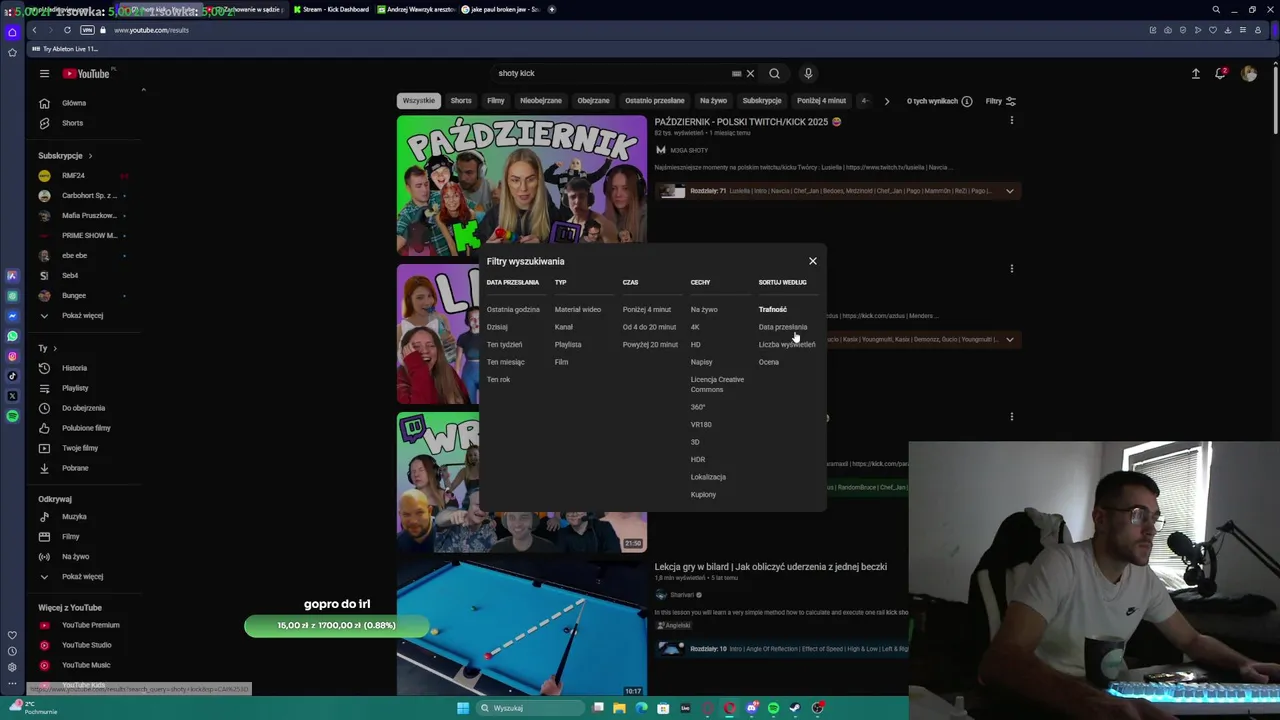Open the Filtry filters button
Image resolution: width=1280 pixels, height=720 pixels.
pos(1000,101)
